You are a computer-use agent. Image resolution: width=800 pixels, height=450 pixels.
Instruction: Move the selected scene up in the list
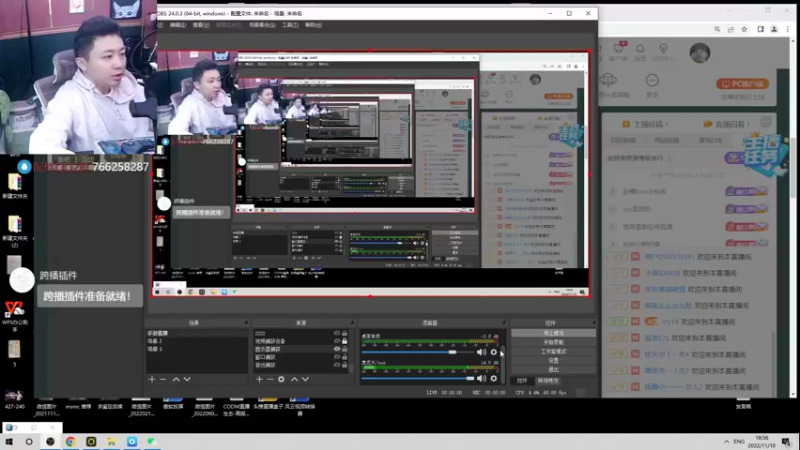coord(176,379)
